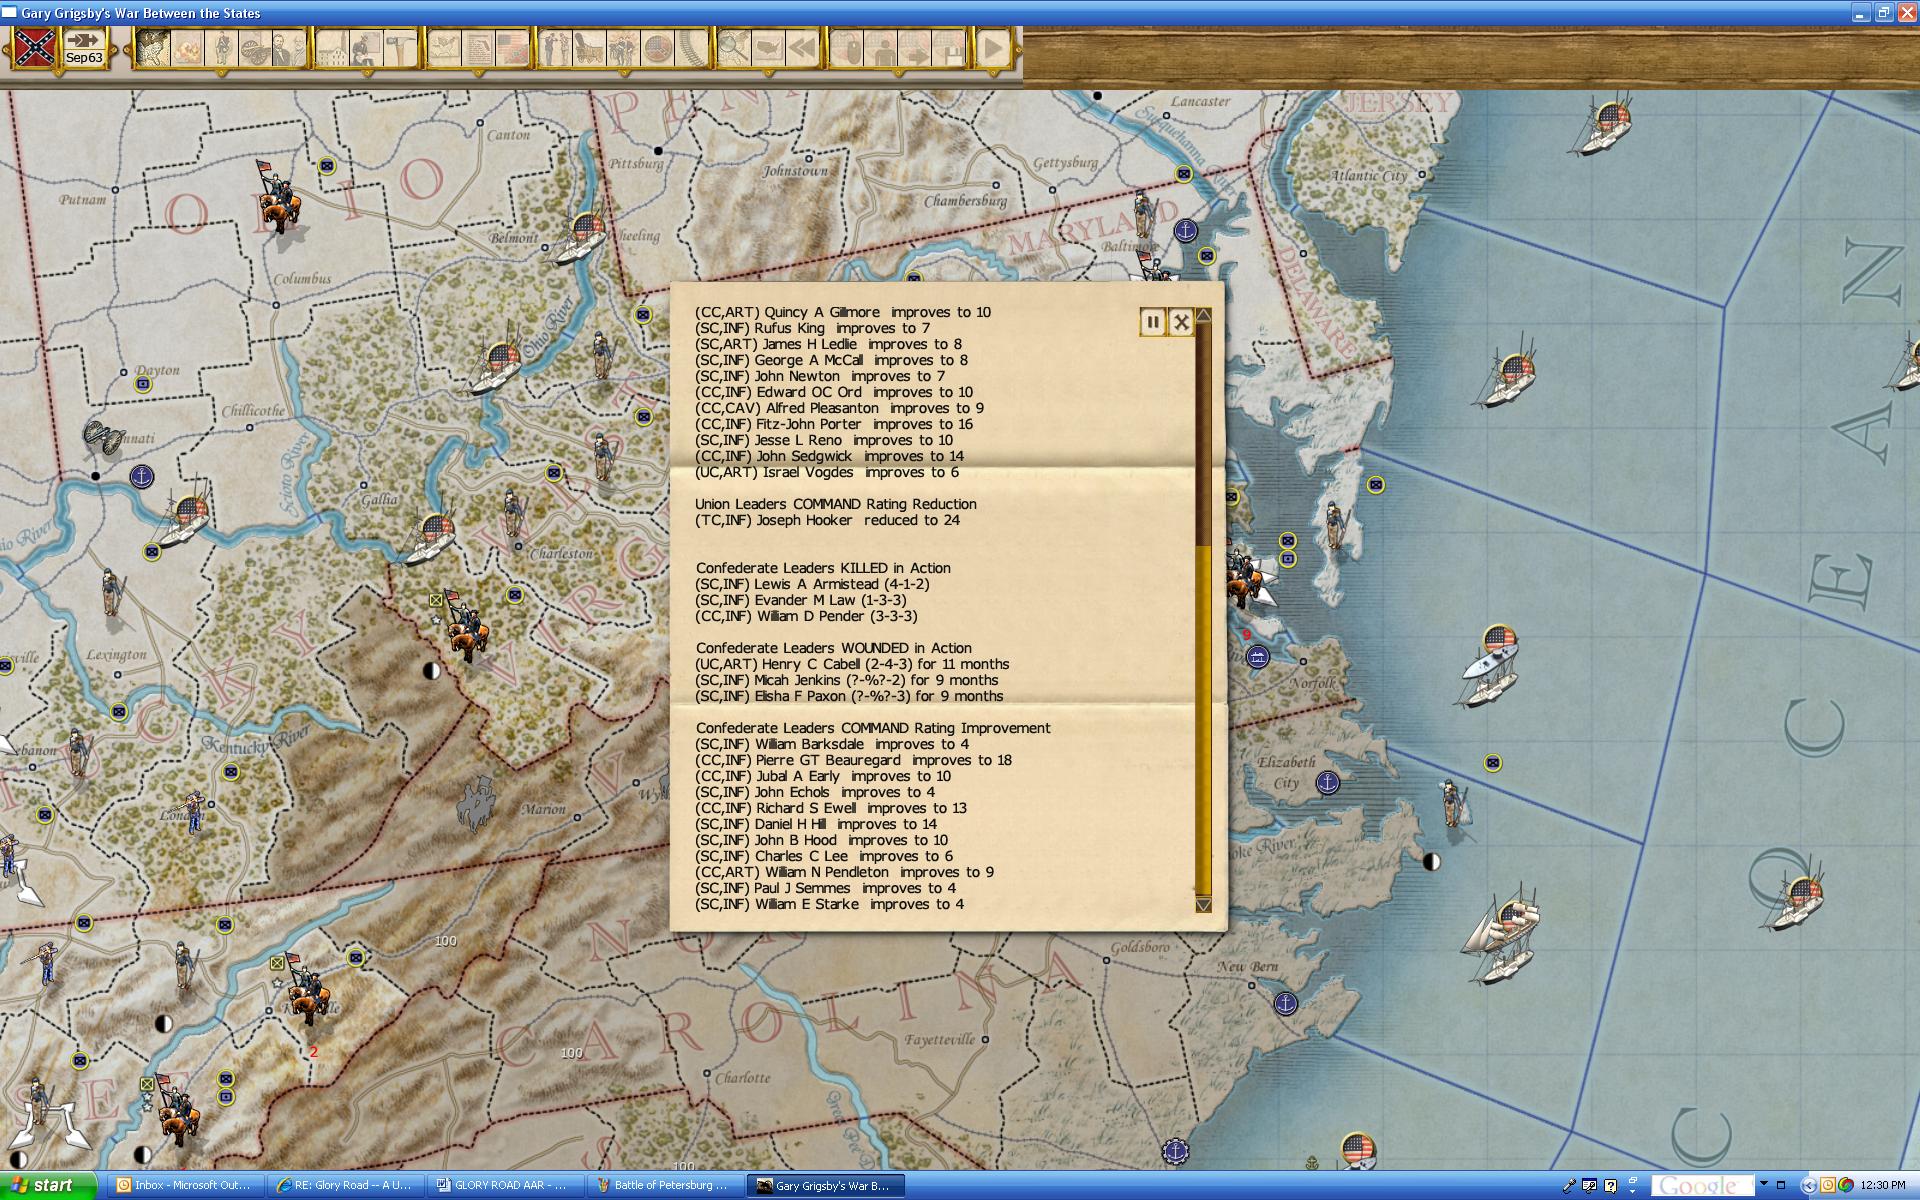Open the strategic map view icon
This screenshot has height=1200, width=1920.
tap(153, 48)
